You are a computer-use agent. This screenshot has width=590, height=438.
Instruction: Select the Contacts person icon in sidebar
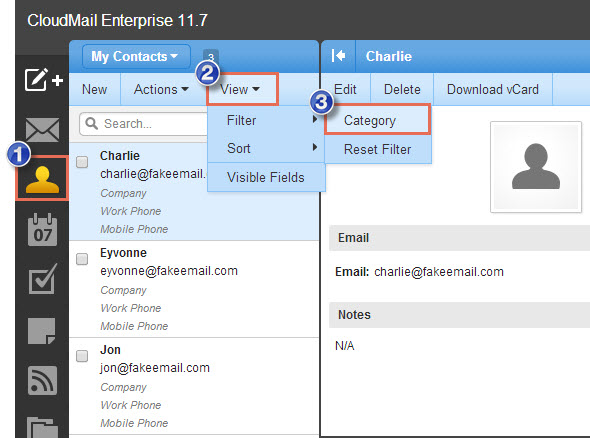coord(42,179)
